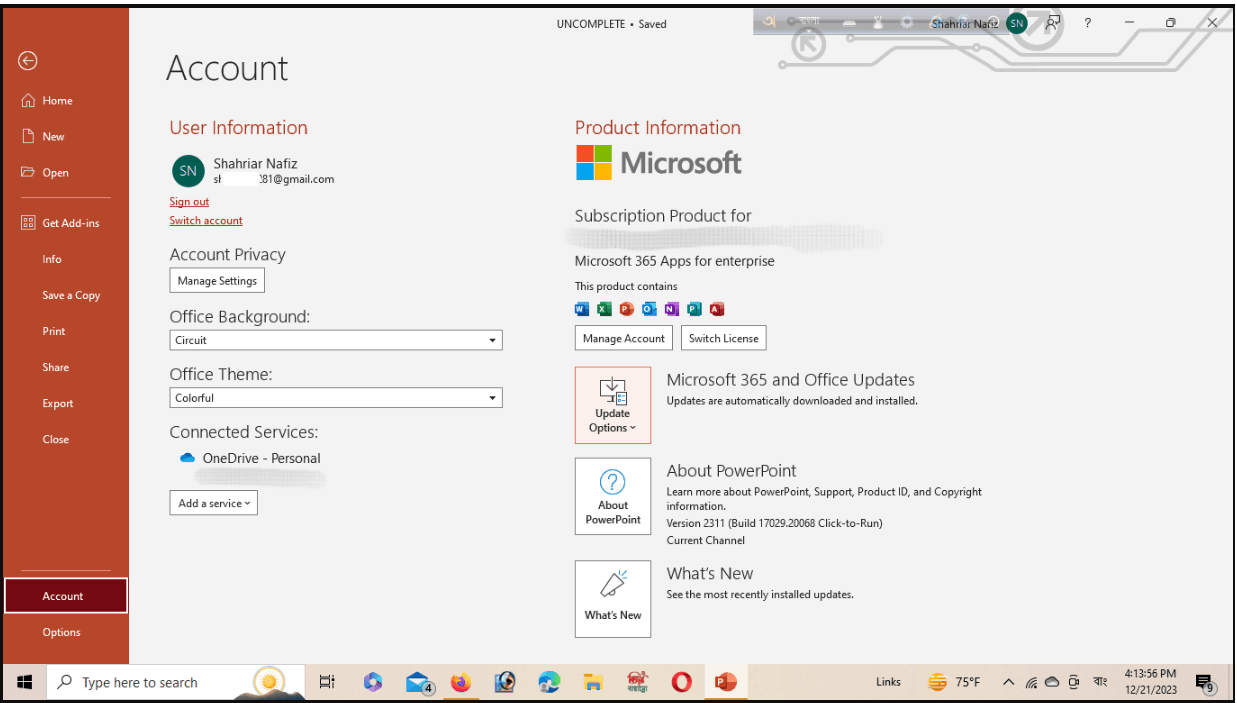The image size is (1237, 703).
Task: Click the 'OneDrive - Personal' service entry
Action: point(261,458)
